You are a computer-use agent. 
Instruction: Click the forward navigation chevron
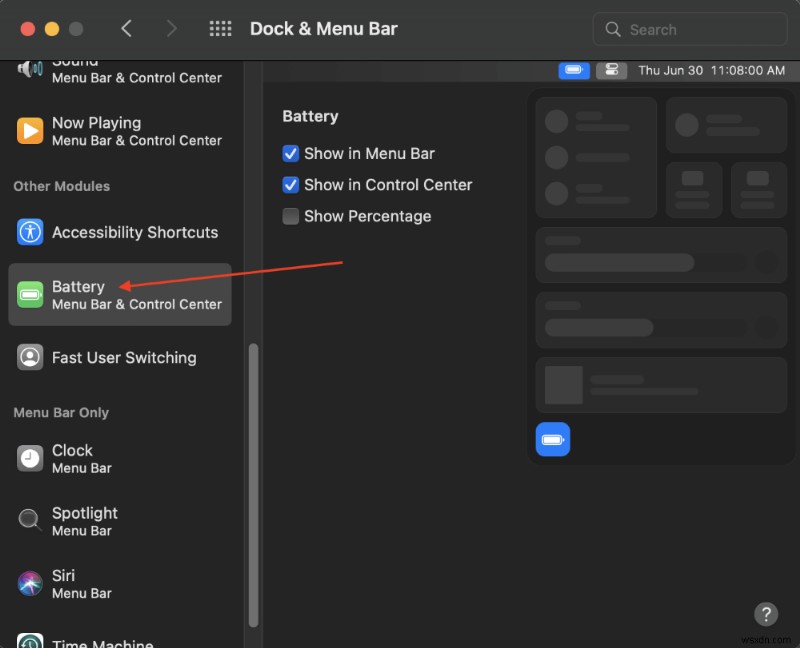pyautogui.click(x=171, y=29)
